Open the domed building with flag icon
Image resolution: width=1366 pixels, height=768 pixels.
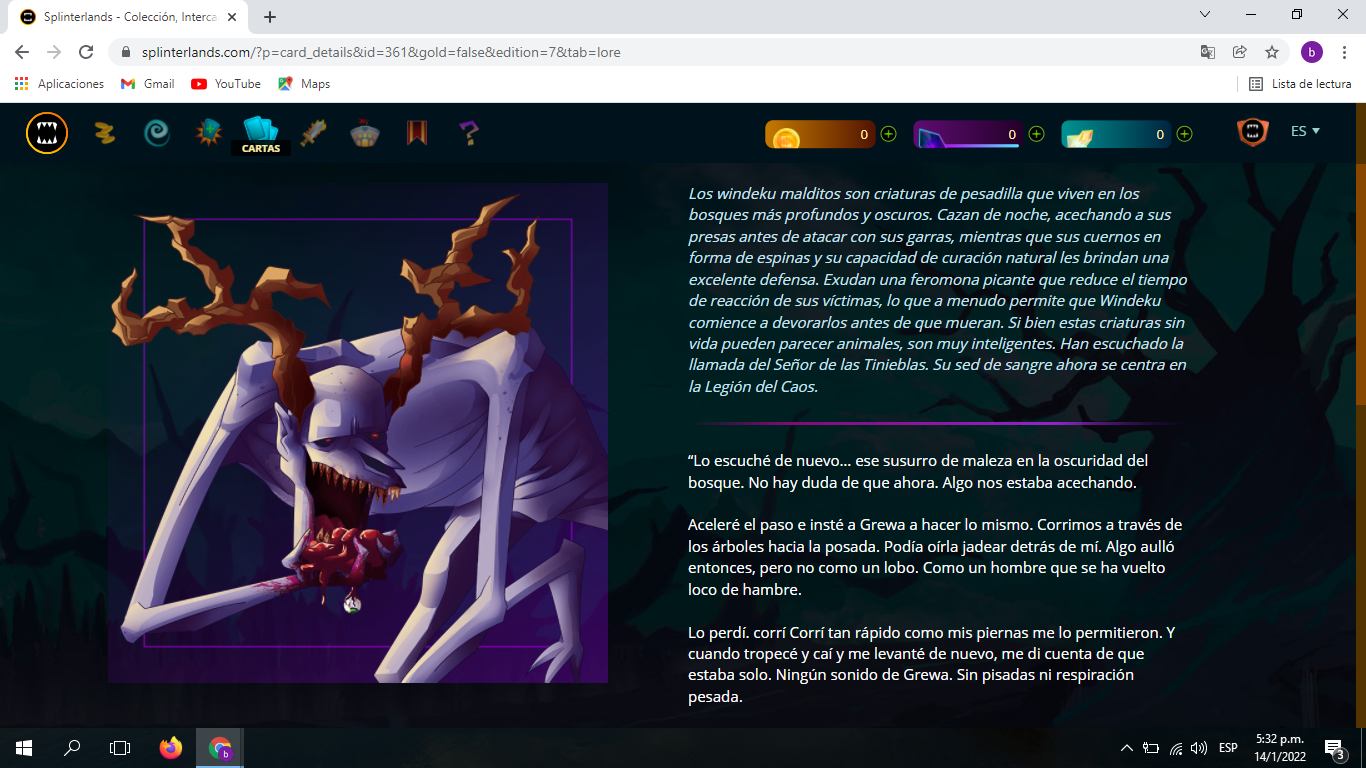tap(365, 132)
